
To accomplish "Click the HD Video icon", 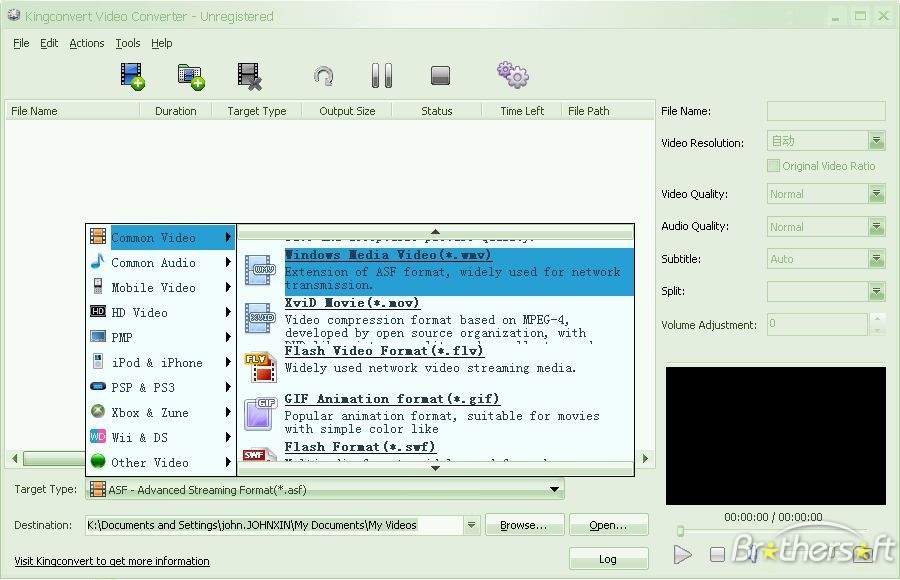I will click(98, 311).
